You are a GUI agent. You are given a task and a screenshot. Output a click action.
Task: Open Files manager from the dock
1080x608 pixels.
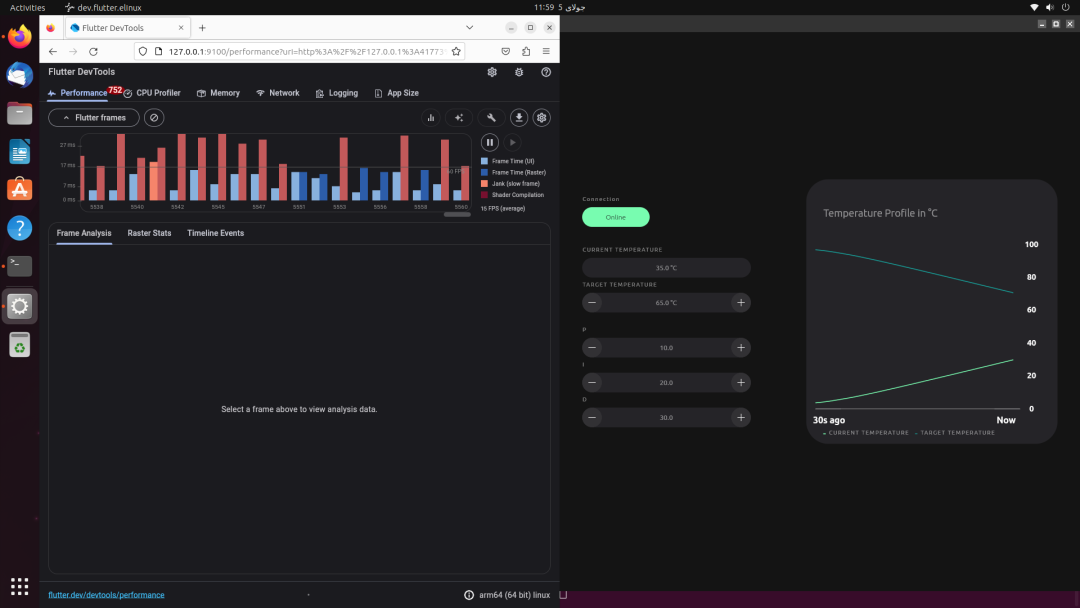(19, 114)
